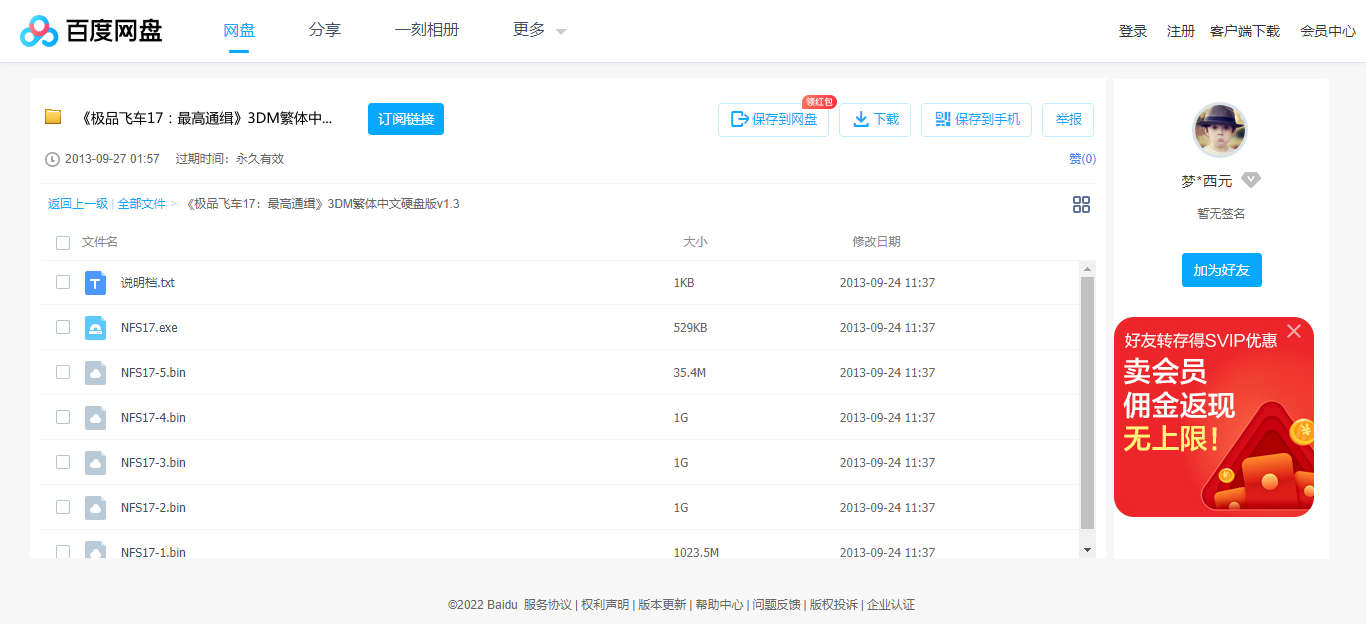The image size is (1366, 624).
Task: Click the clock icon beside the share date
Action: [x=50, y=158]
